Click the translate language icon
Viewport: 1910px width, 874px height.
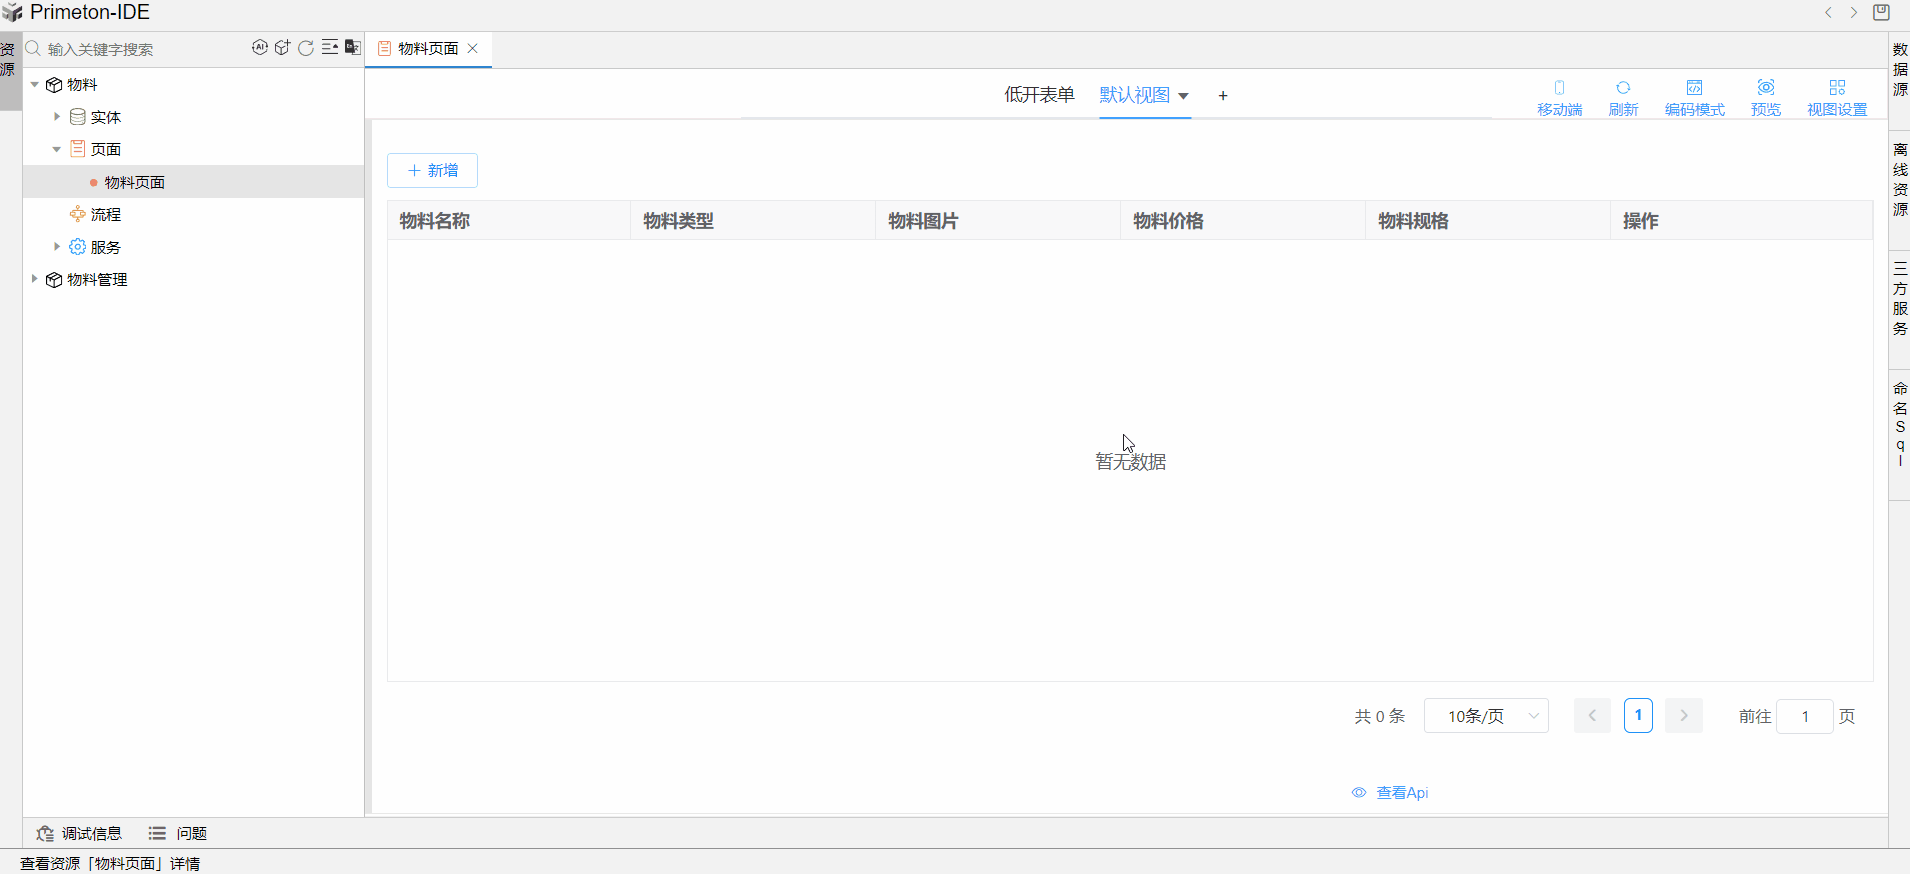pos(352,47)
